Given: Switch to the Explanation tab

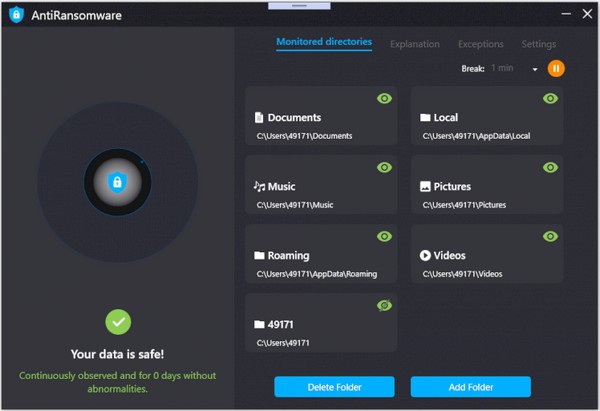Looking at the screenshot, I should coord(414,44).
